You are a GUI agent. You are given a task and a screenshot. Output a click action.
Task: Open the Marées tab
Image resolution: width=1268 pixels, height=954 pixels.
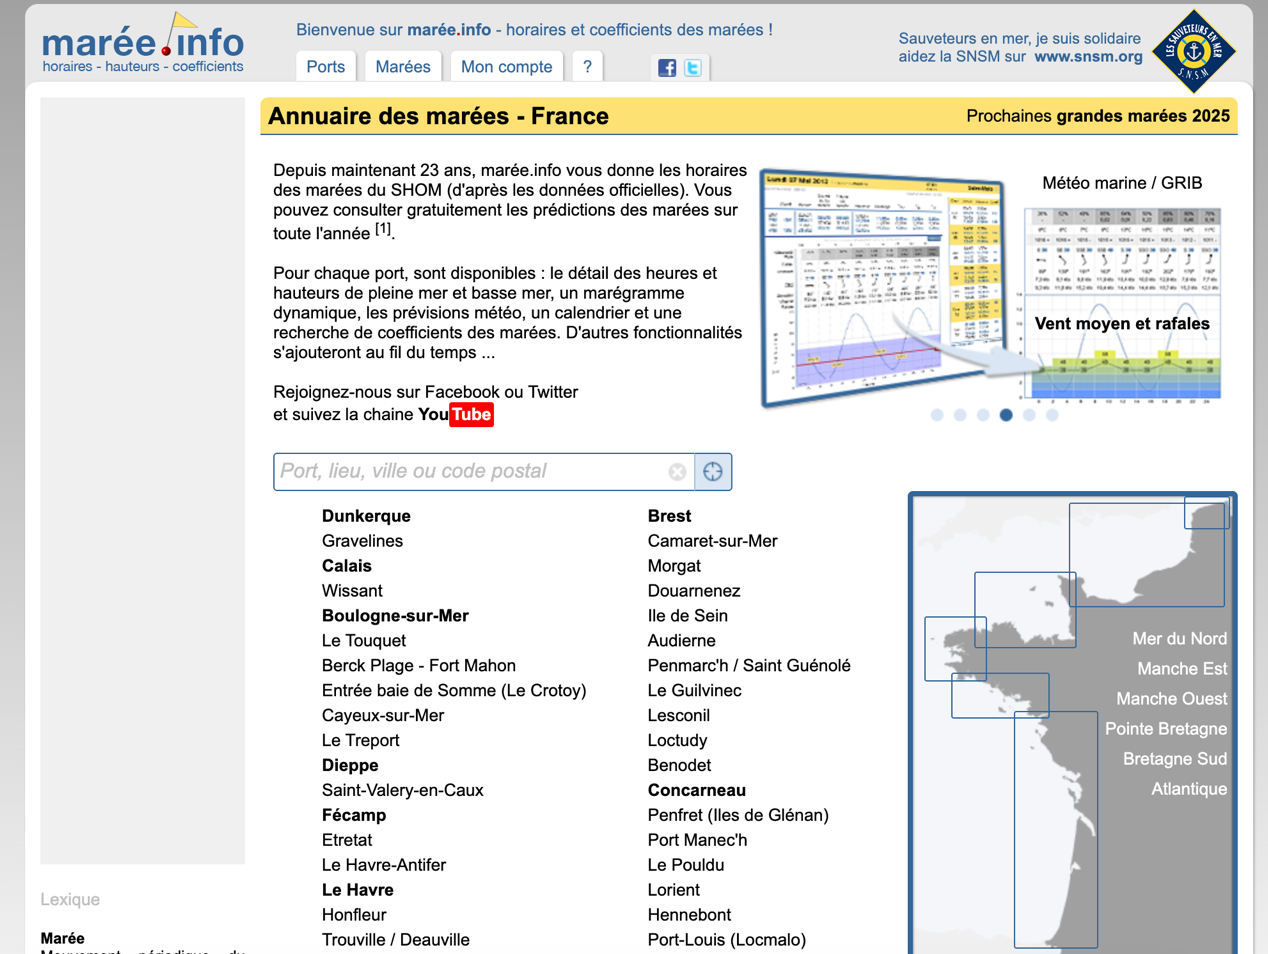pos(403,67)
